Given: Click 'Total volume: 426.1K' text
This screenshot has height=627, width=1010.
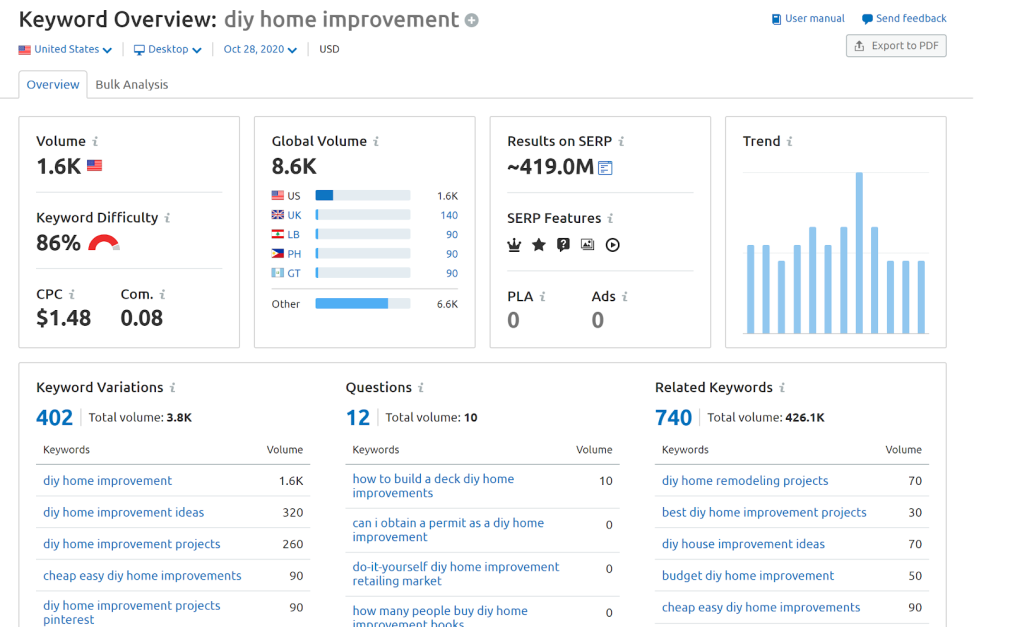Looking at the screenshot, I should (766, 418).
